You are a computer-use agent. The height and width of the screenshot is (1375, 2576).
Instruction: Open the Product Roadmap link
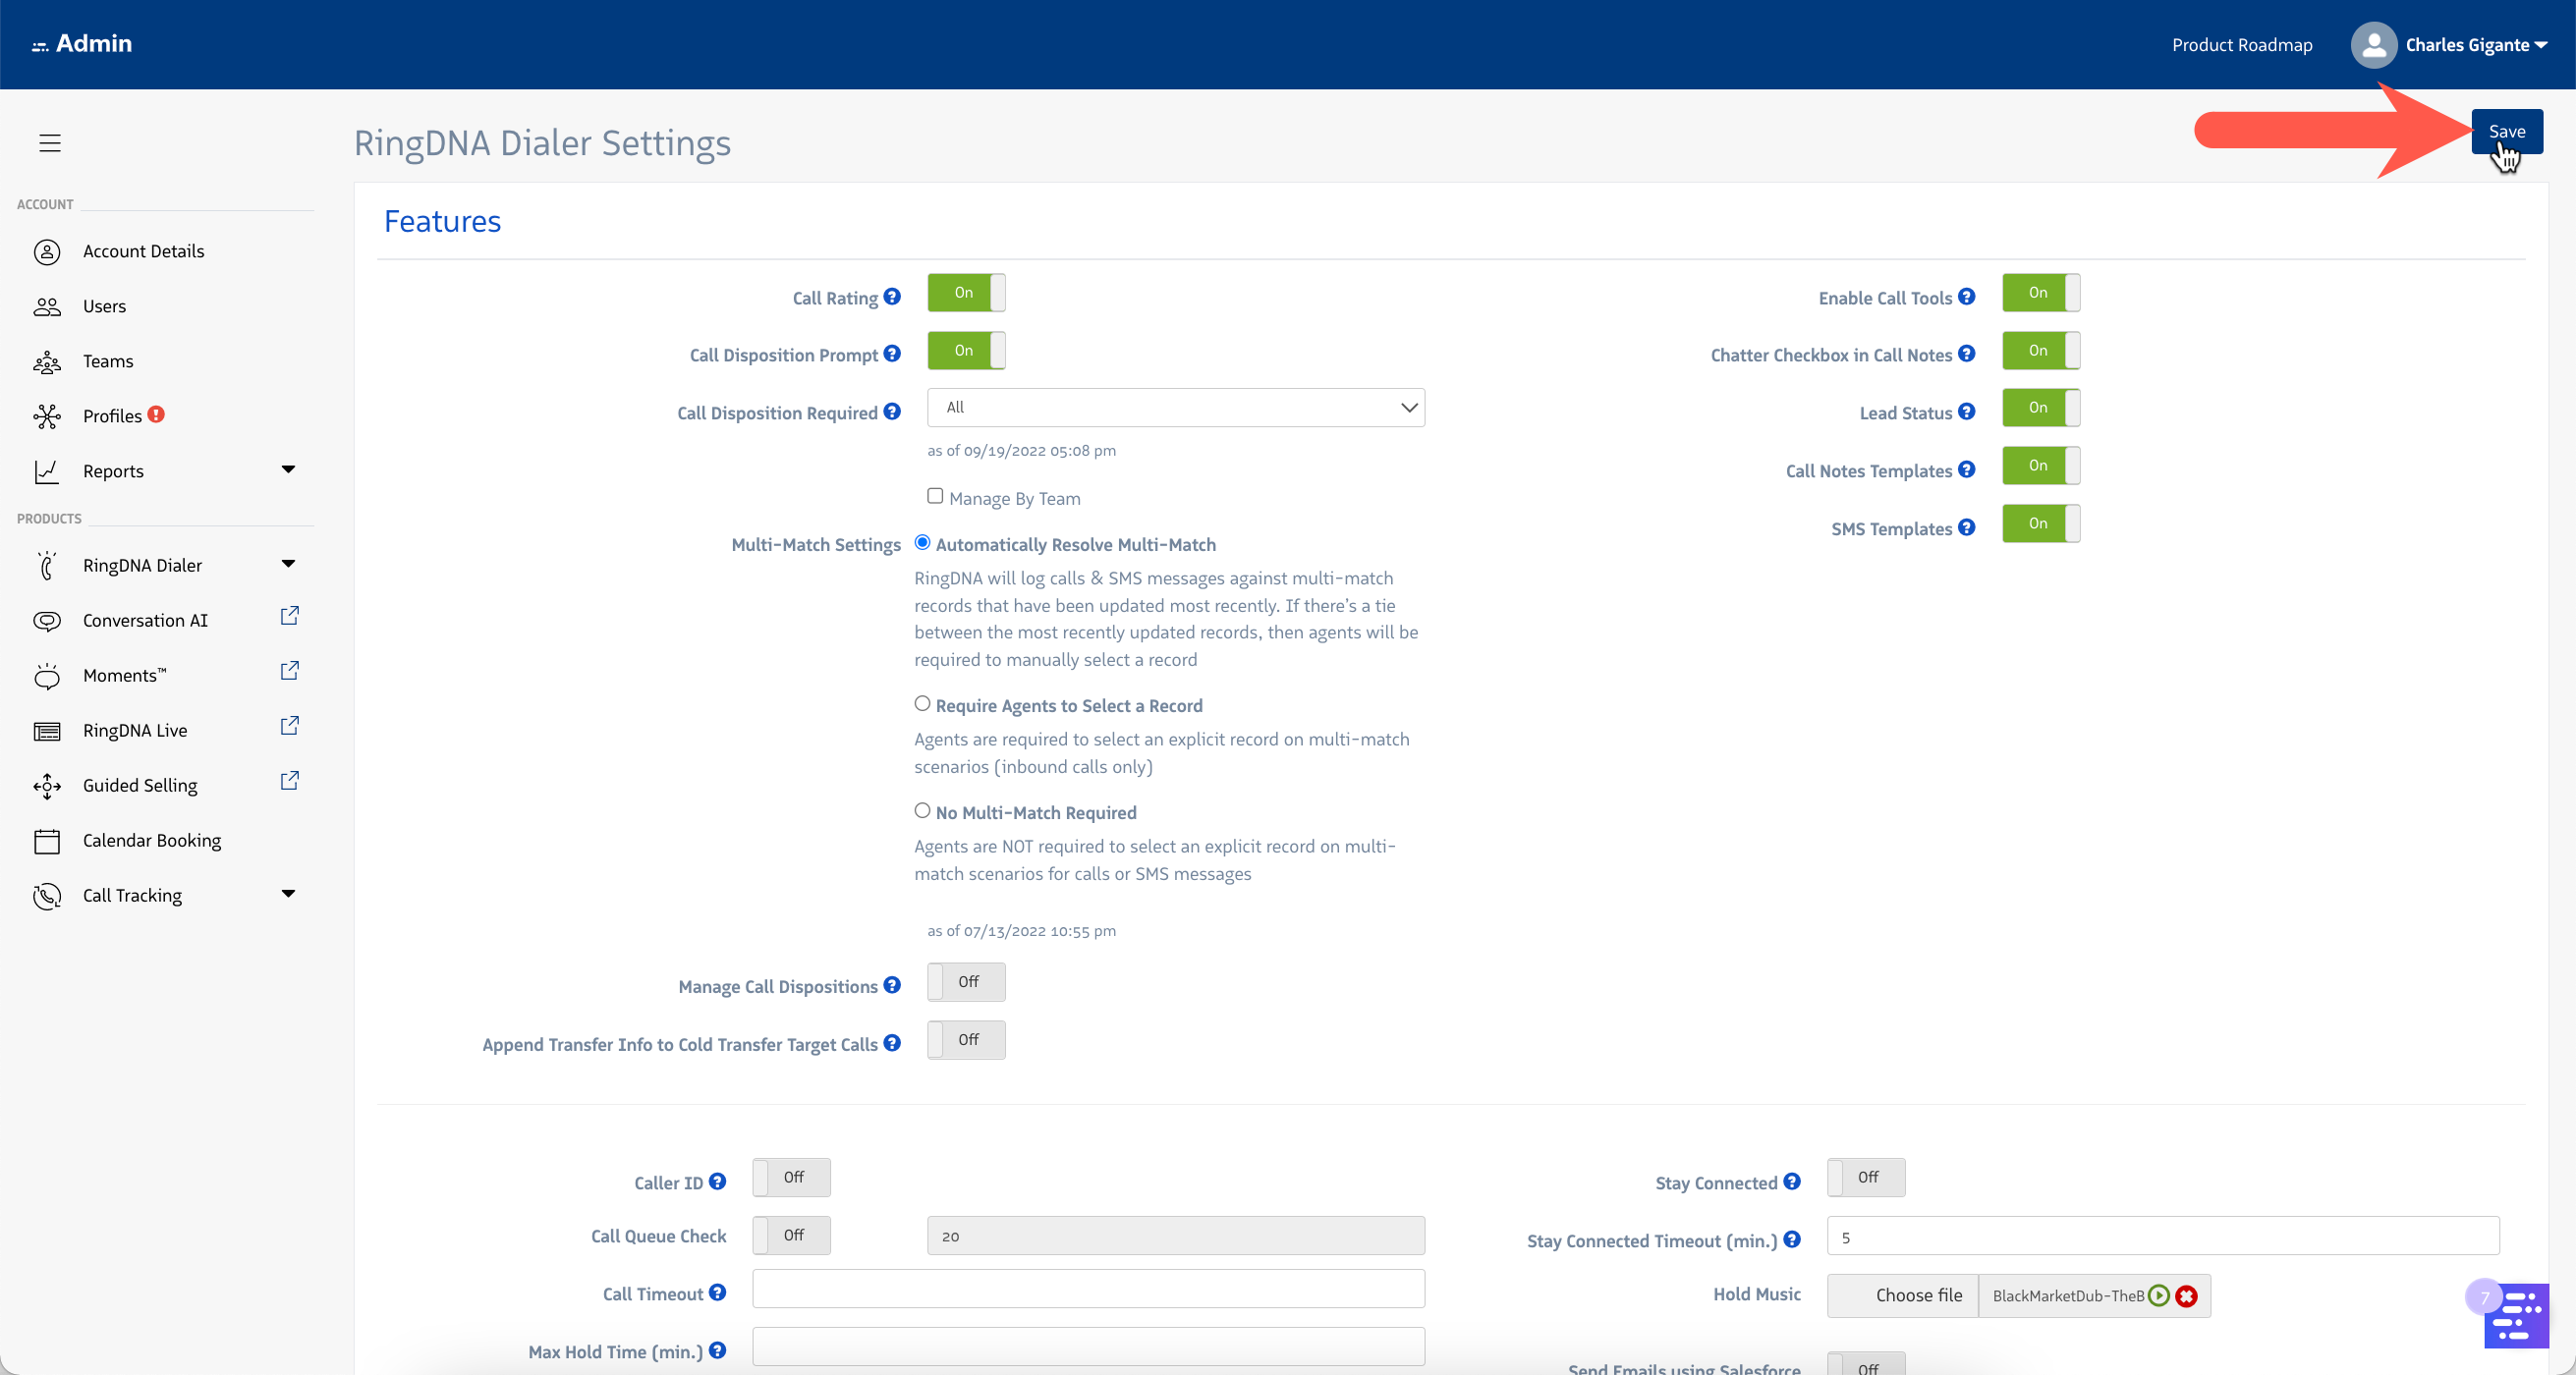pyautogui.click(x=2241, y=45)
